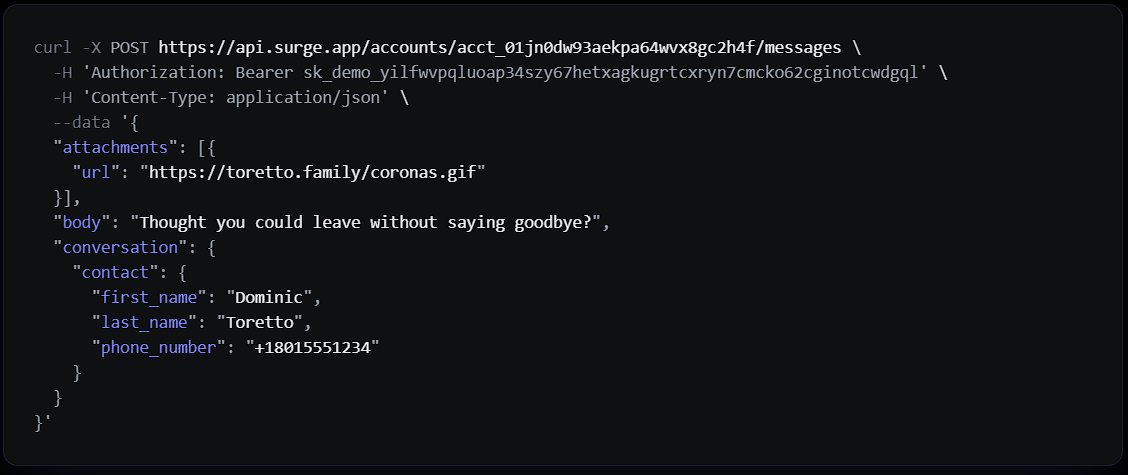Click the curl command word
The width and height of the screenshot is (1128, 475).
(x=53, y=48)
